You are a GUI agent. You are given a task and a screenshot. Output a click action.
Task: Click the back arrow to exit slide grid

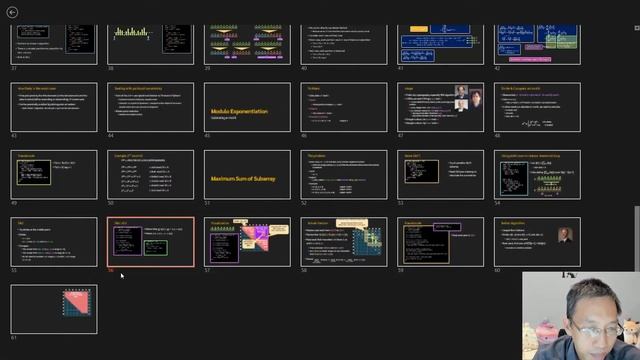(x=12, y=13)
